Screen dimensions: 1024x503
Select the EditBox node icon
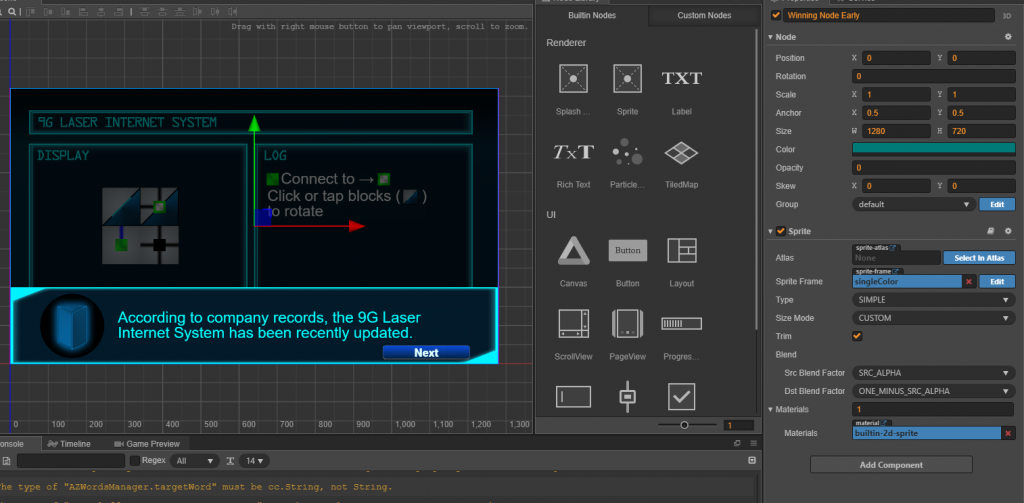[x=573, y=397]
